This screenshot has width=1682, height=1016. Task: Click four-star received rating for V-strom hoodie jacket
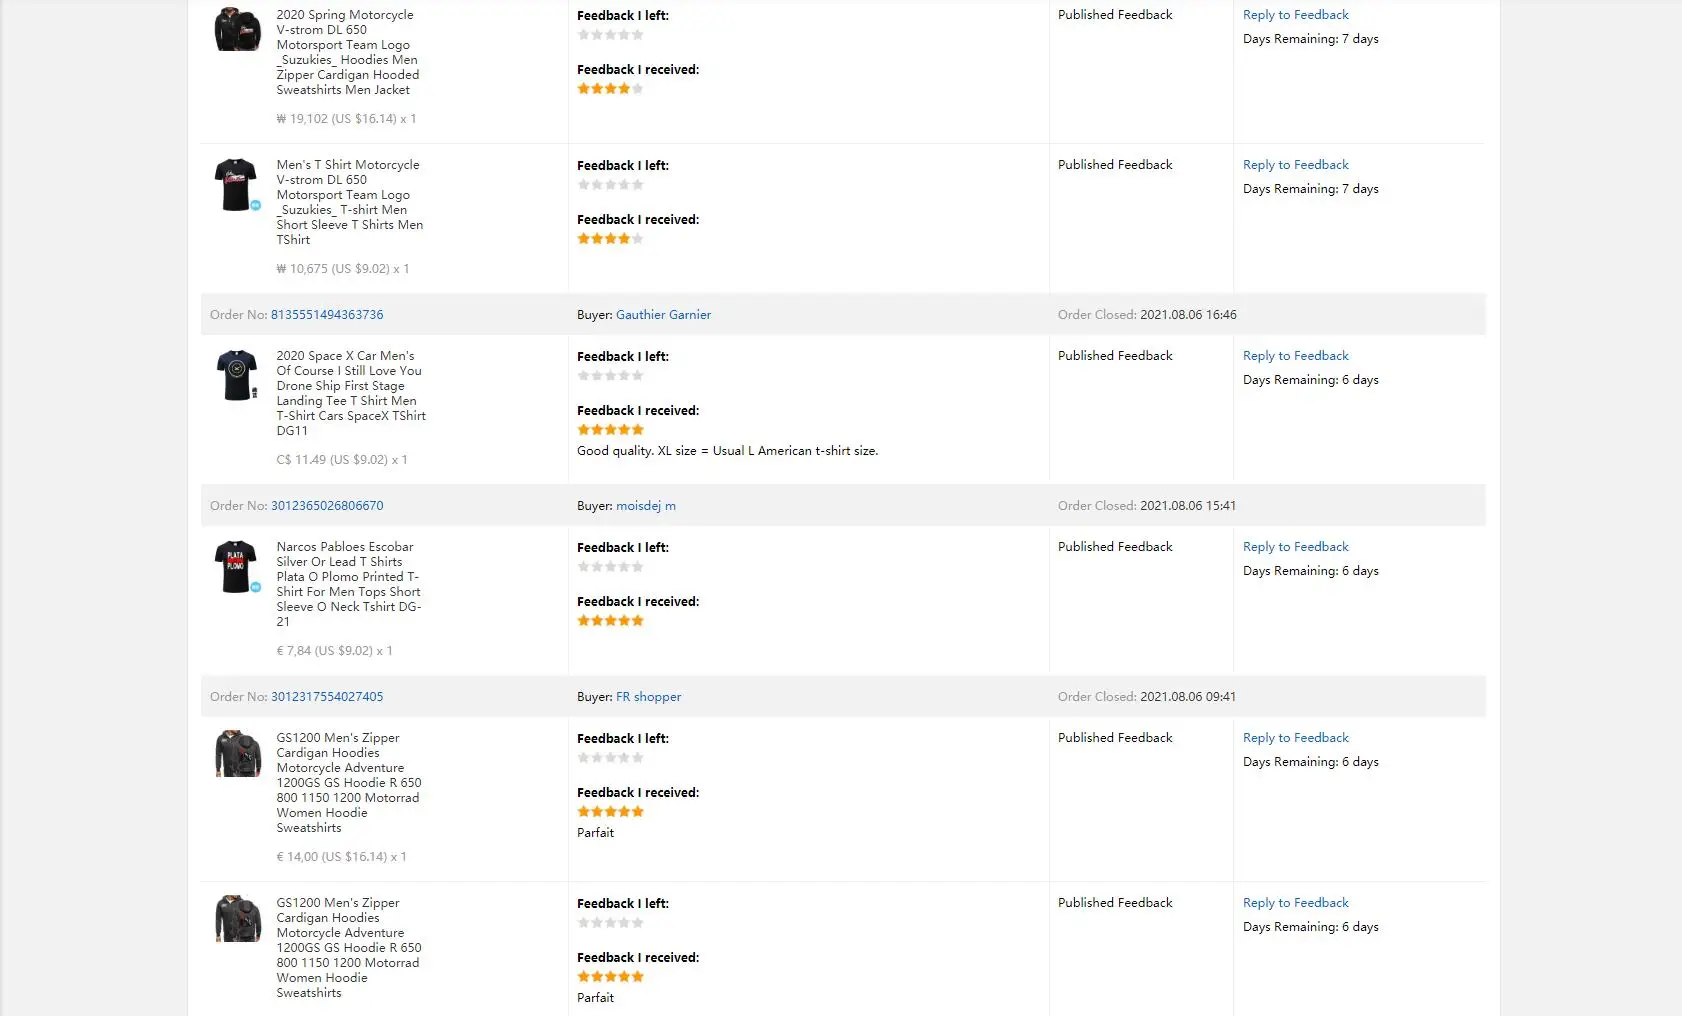(x=610, y=89)
